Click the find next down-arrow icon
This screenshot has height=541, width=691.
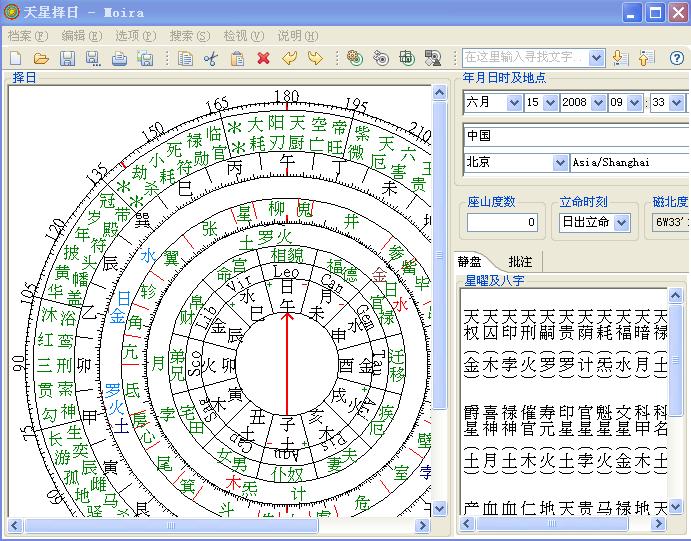pos(619,58)
